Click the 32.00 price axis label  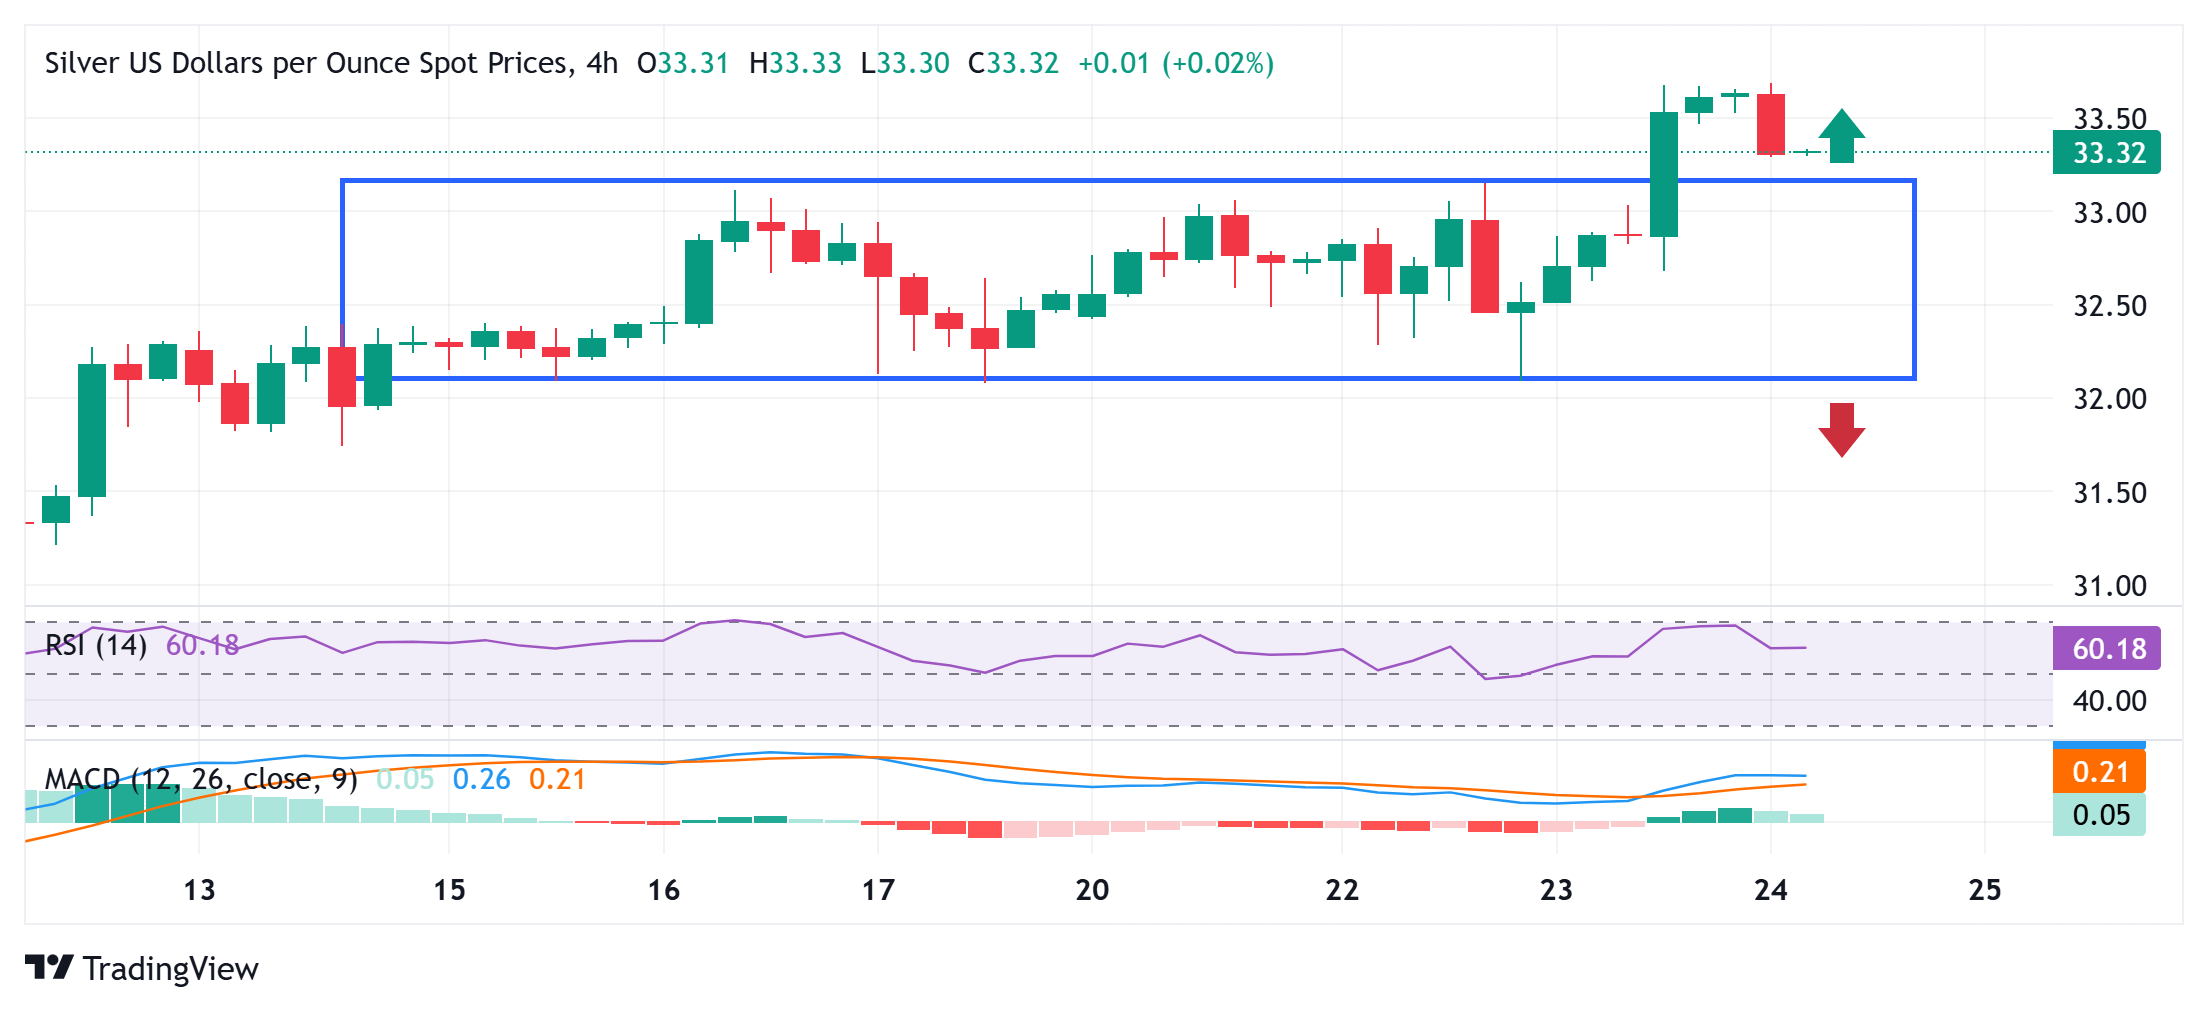tap(2110, 398)
